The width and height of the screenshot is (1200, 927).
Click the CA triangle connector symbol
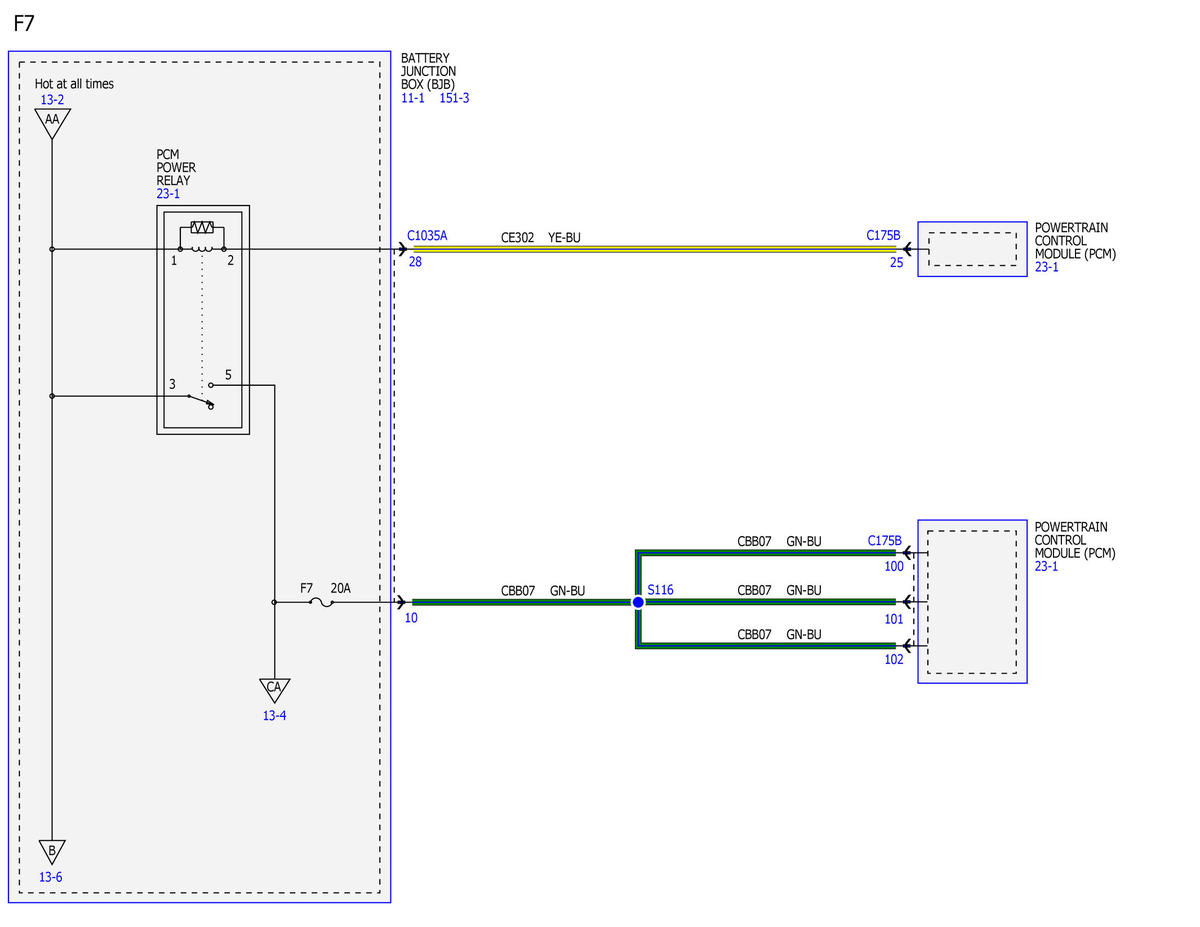(x=274, y=690)
